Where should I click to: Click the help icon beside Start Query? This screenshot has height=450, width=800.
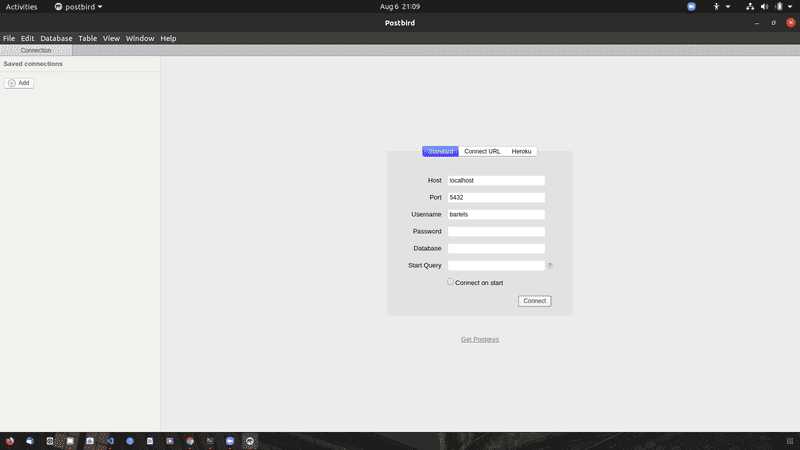550,266
